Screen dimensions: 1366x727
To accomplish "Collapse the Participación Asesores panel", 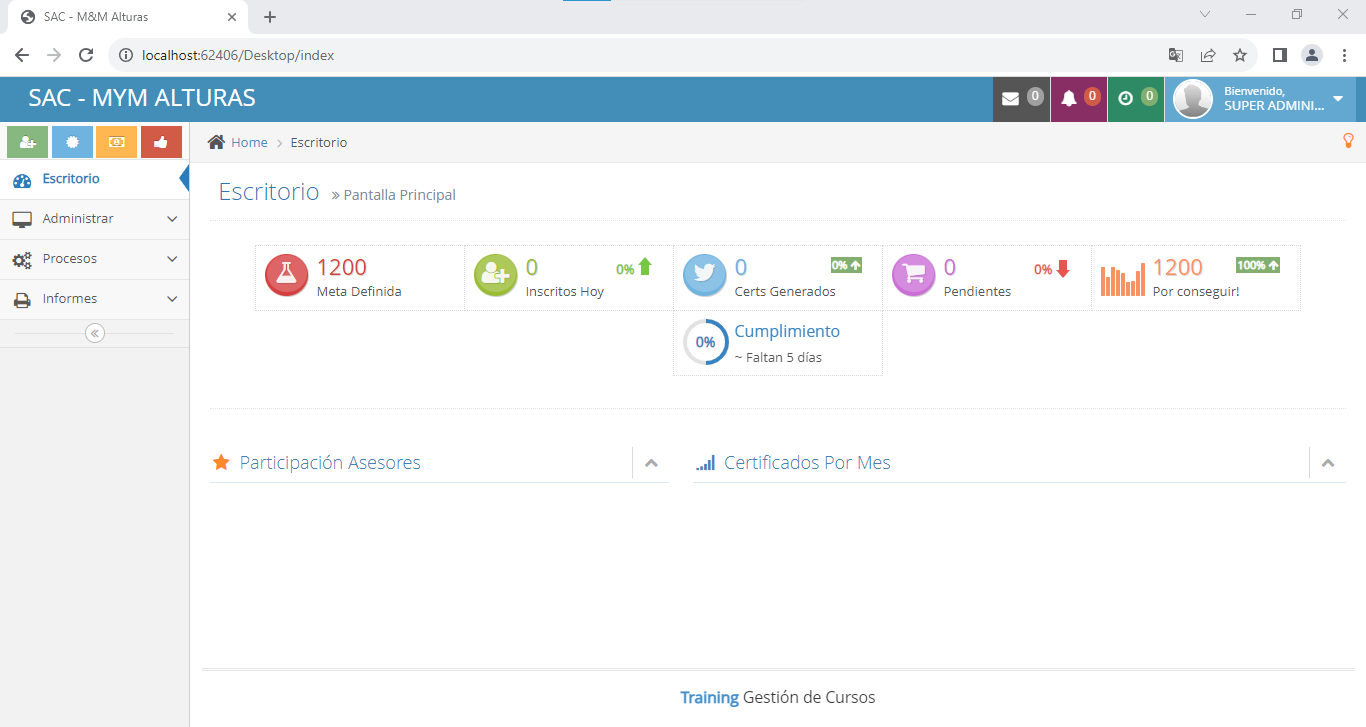I will pos(652,463).
